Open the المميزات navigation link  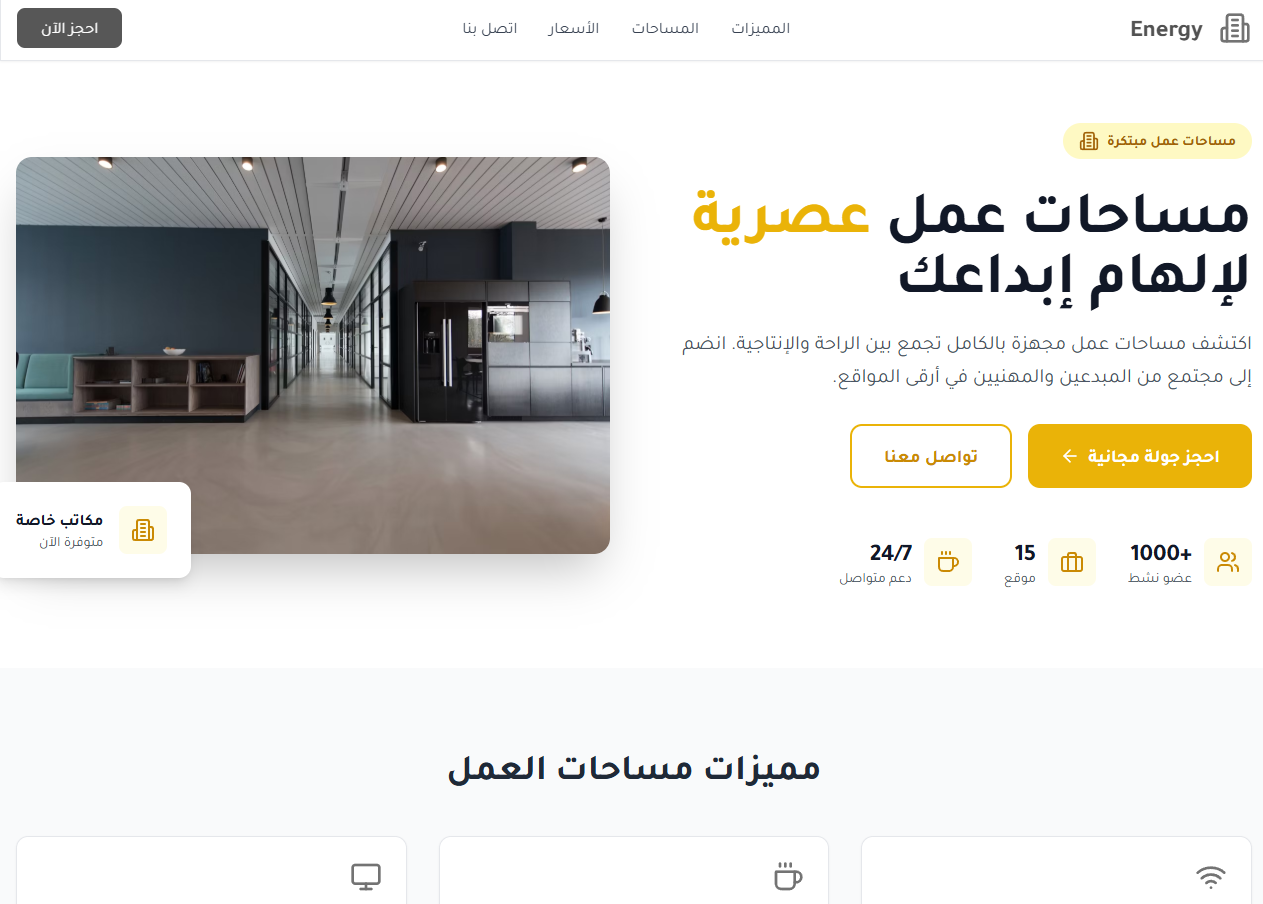760,28
